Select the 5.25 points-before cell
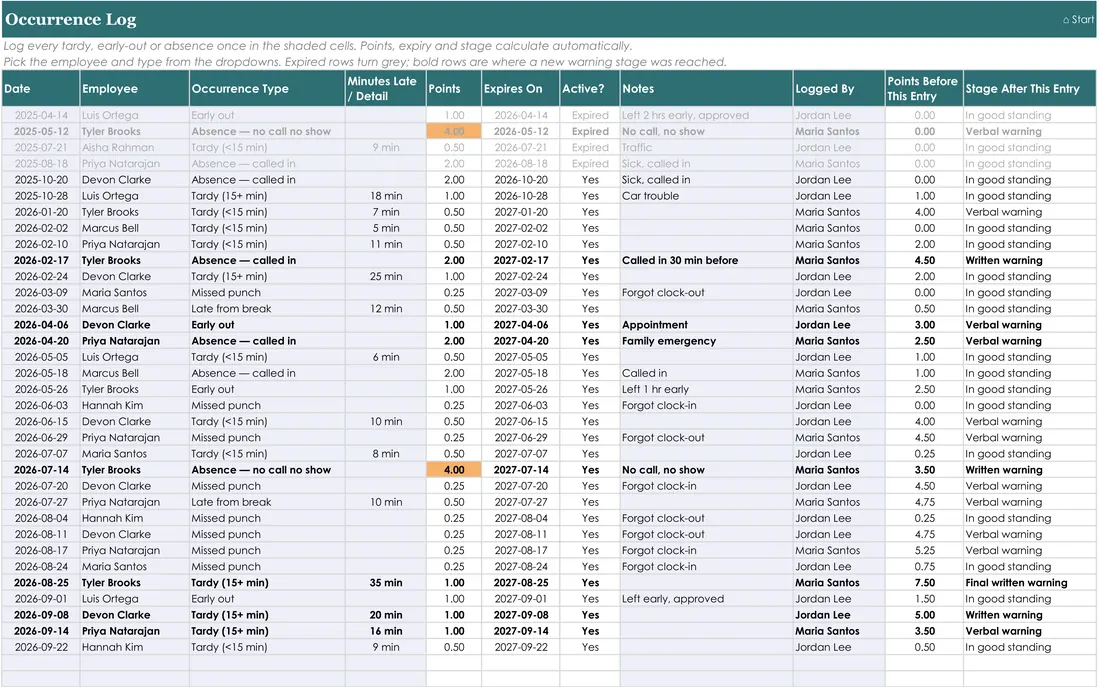Image resolution: width=1100 pixels, height=687 pixels. point(924,551)
